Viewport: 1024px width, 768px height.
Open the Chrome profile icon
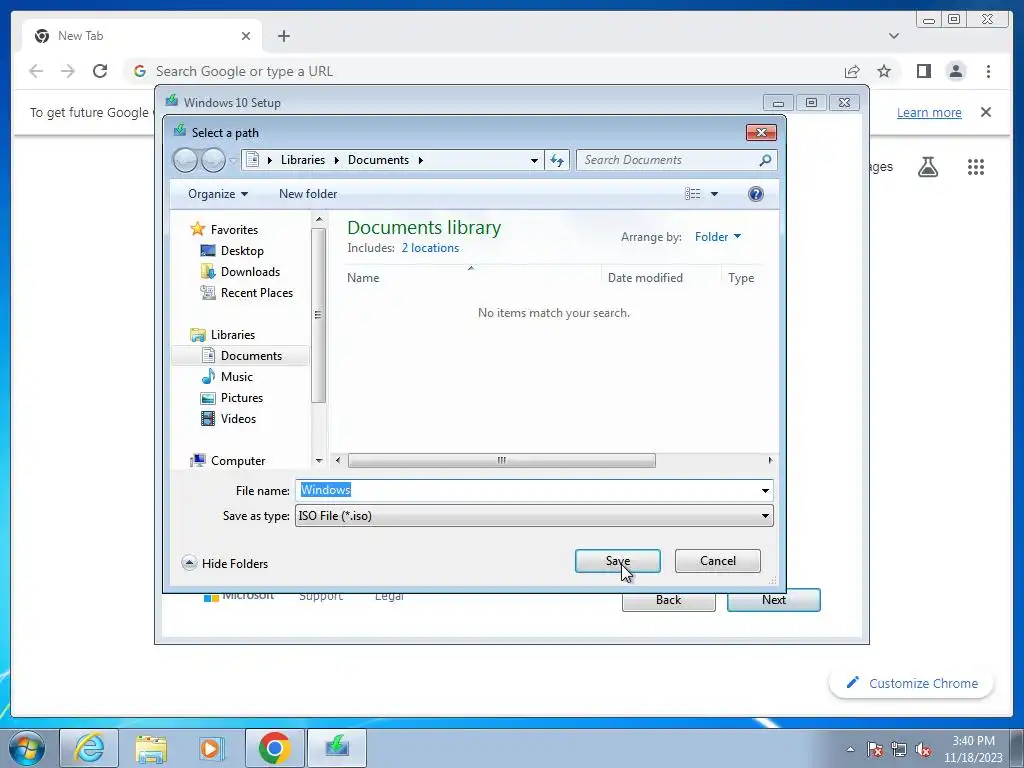[955, 71]
